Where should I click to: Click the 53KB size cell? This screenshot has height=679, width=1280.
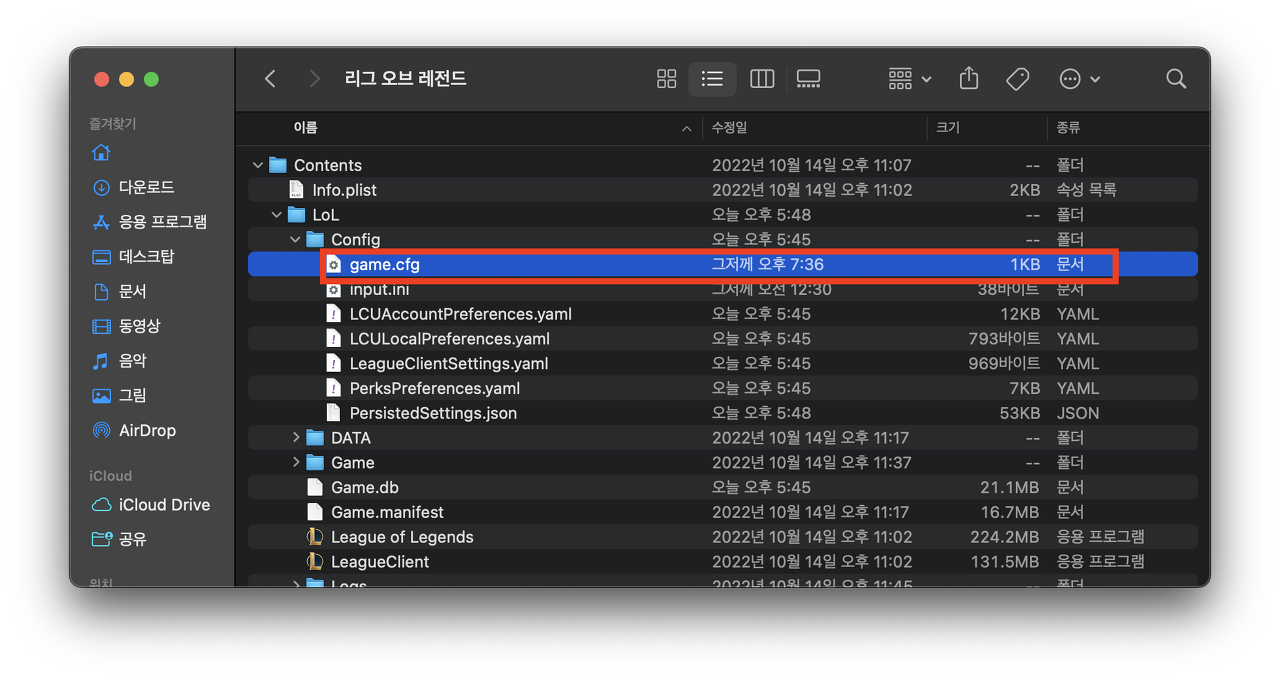(x=1019, y=413)
